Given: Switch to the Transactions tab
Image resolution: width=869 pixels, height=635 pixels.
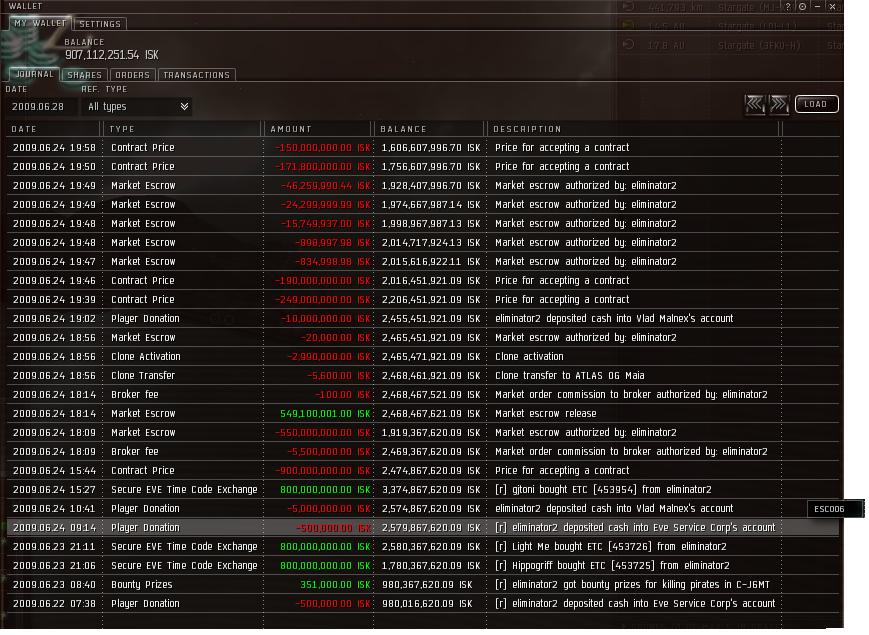Looking at the screenshot, I should coord(197,75).
